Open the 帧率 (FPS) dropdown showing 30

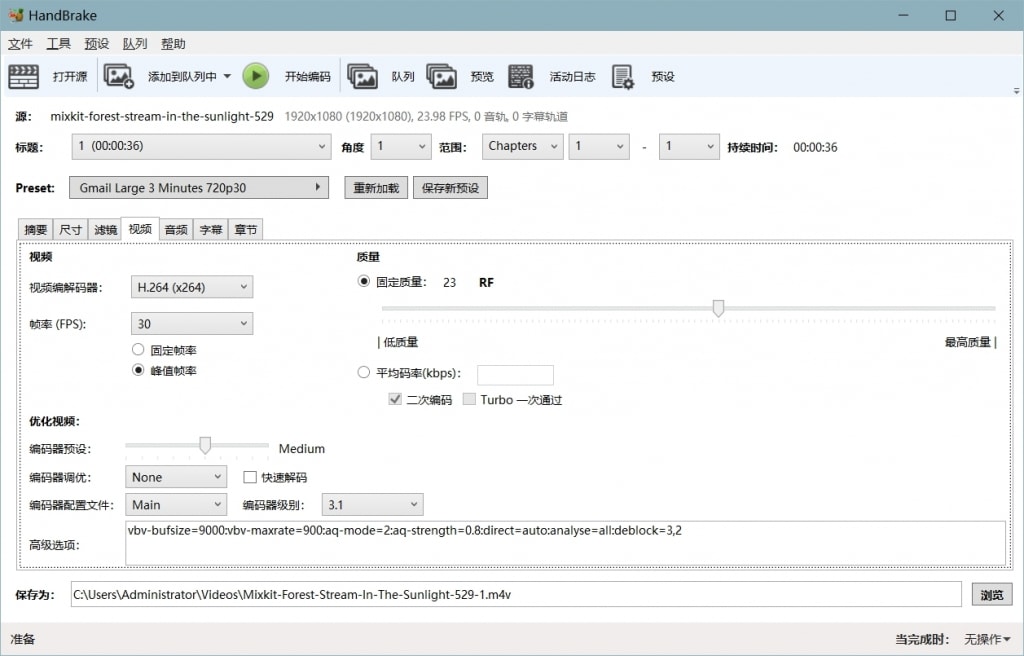pyautogui.click(x=191, y=323)
